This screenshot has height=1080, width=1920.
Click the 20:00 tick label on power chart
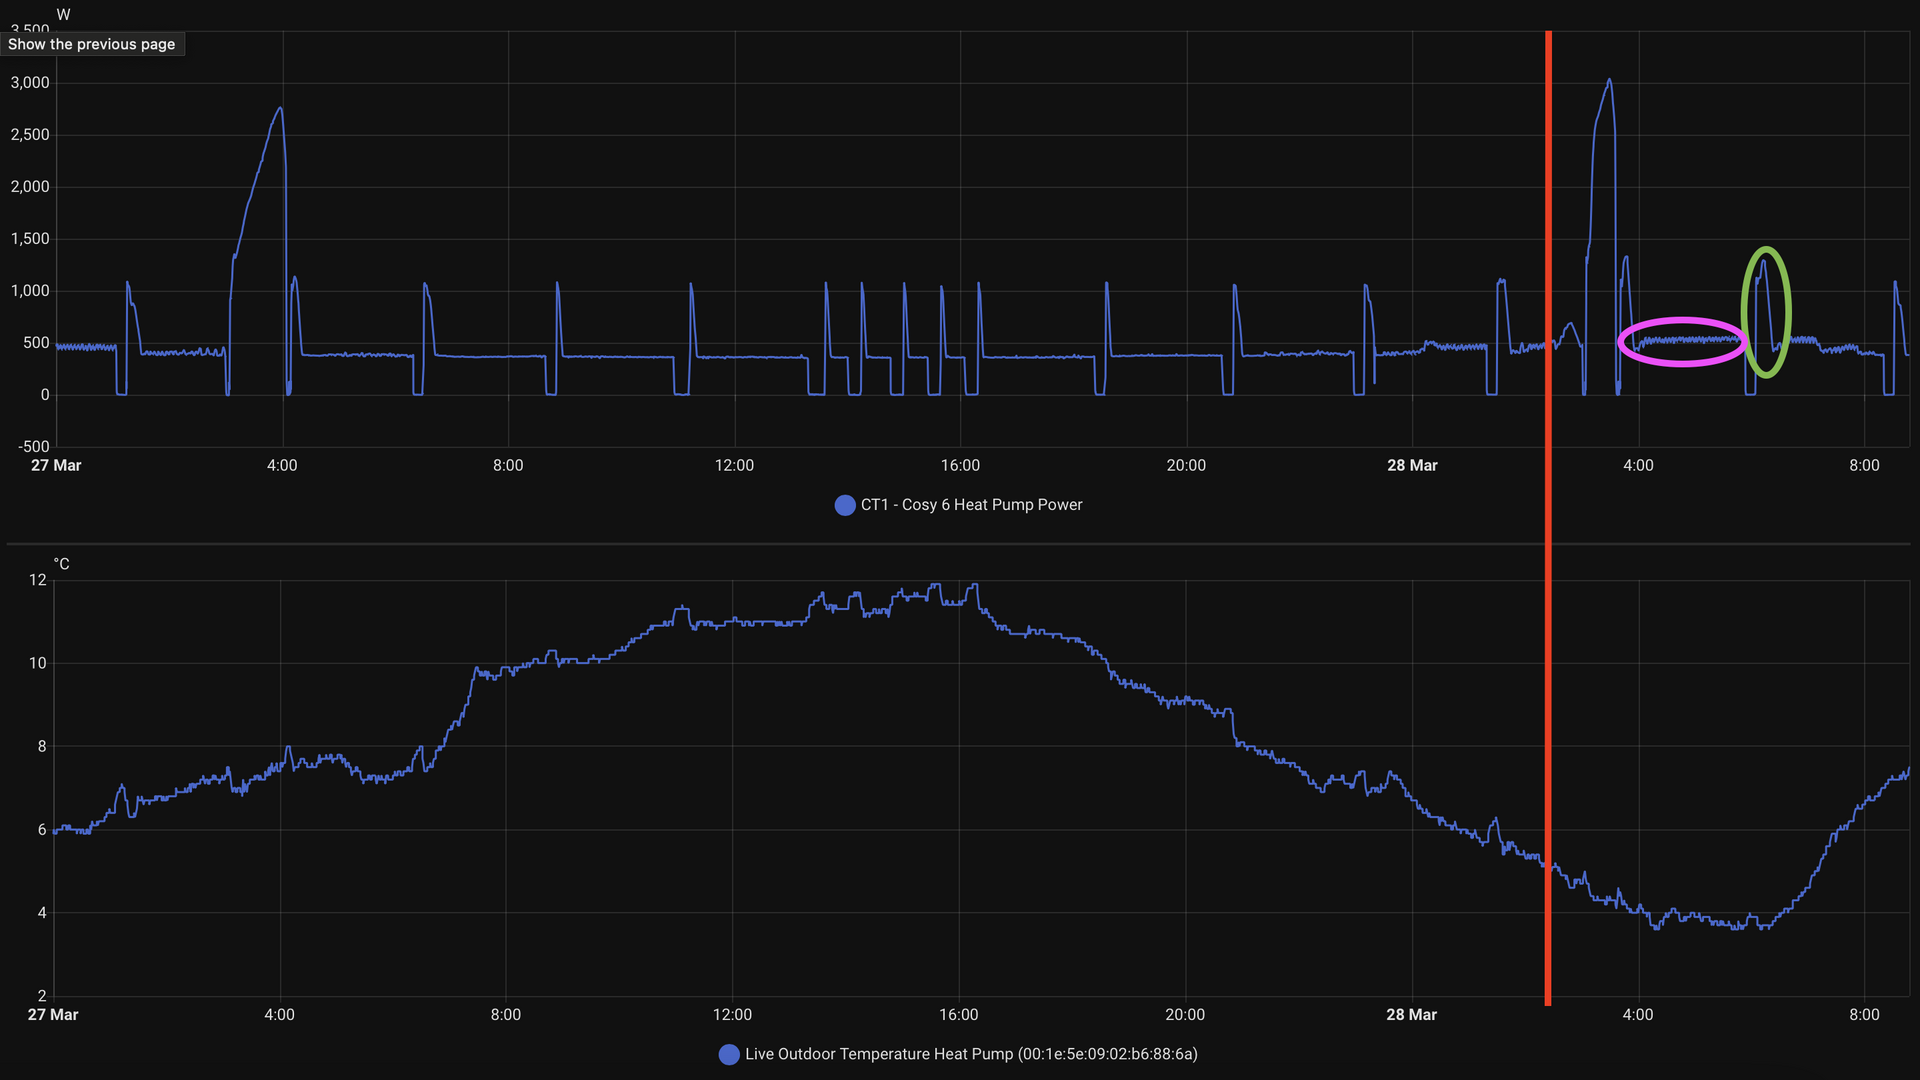[x=1186, y=465]
